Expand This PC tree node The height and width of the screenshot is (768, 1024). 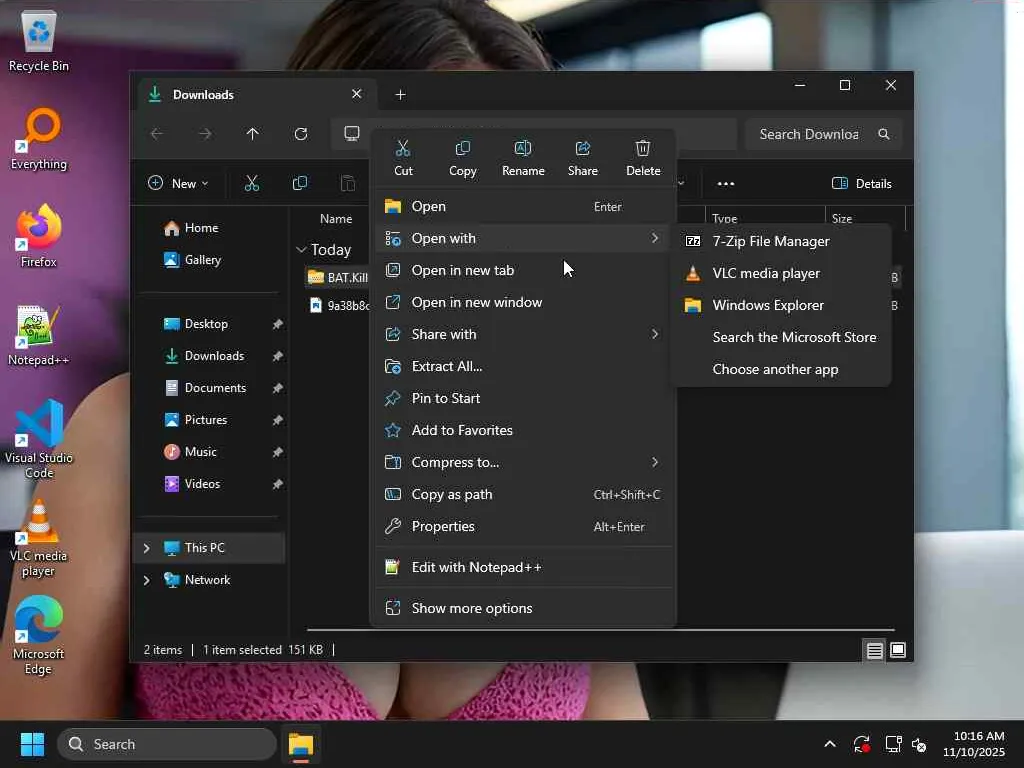(146, 548)
